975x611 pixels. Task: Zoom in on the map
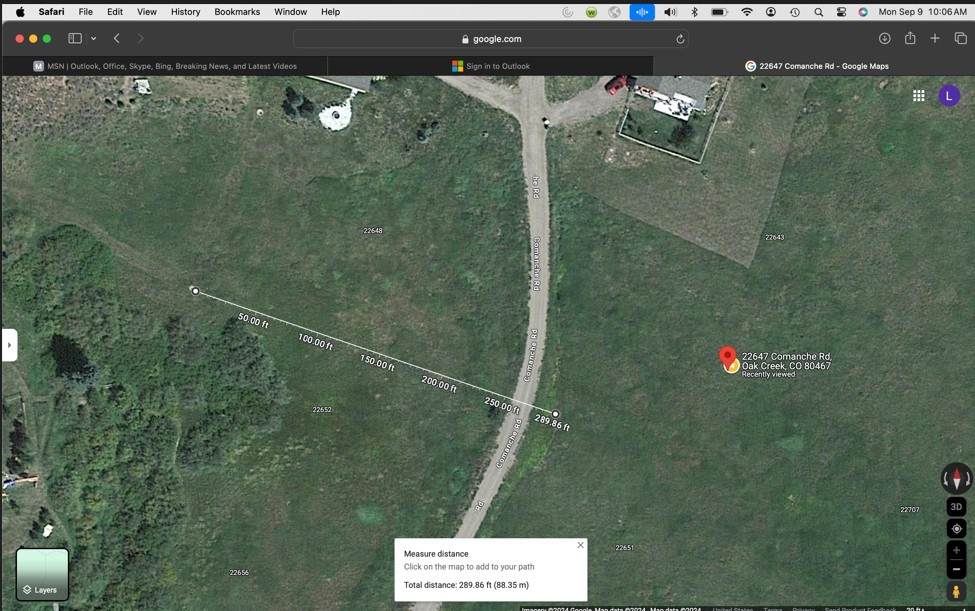pyautogui.click(x=956, y=550)
